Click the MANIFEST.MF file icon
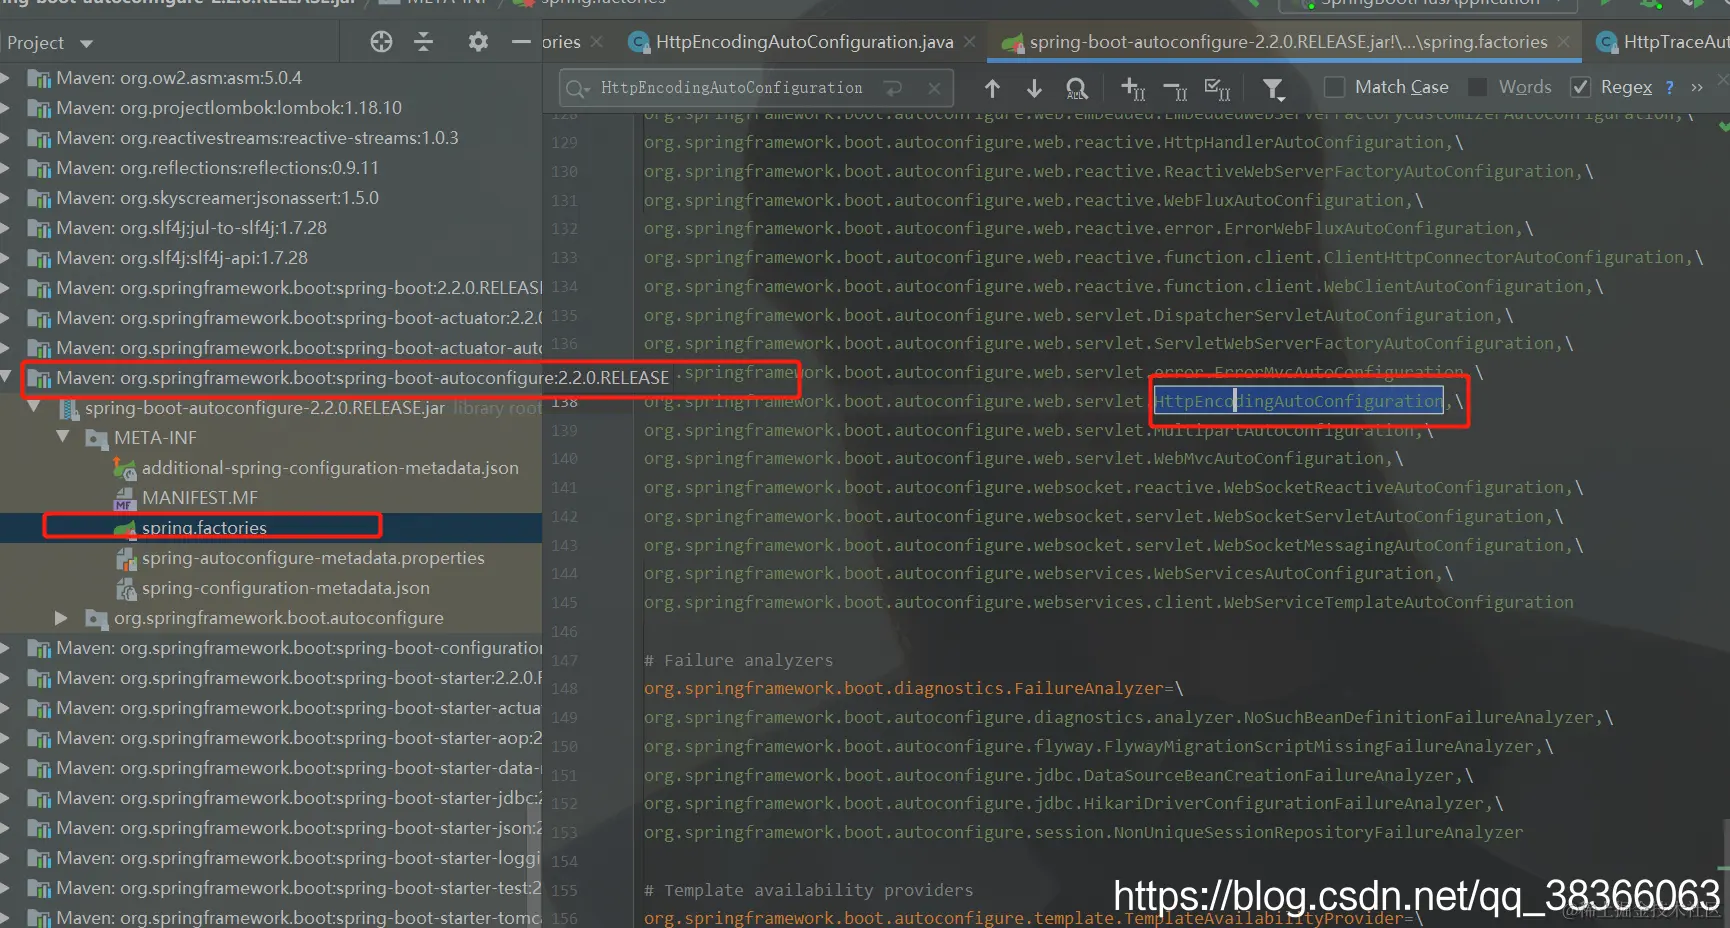Image resolution: width=1730 pixels, height=928 pixels. [124, 498]
